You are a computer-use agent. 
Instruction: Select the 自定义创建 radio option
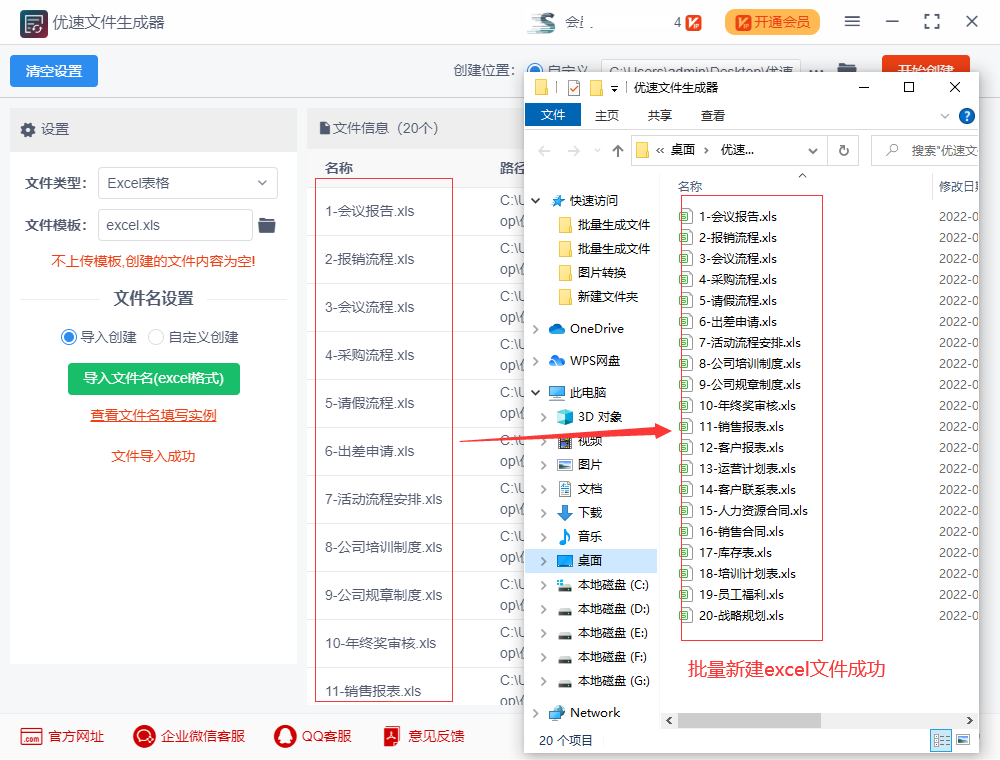click(x=157, y=336)
